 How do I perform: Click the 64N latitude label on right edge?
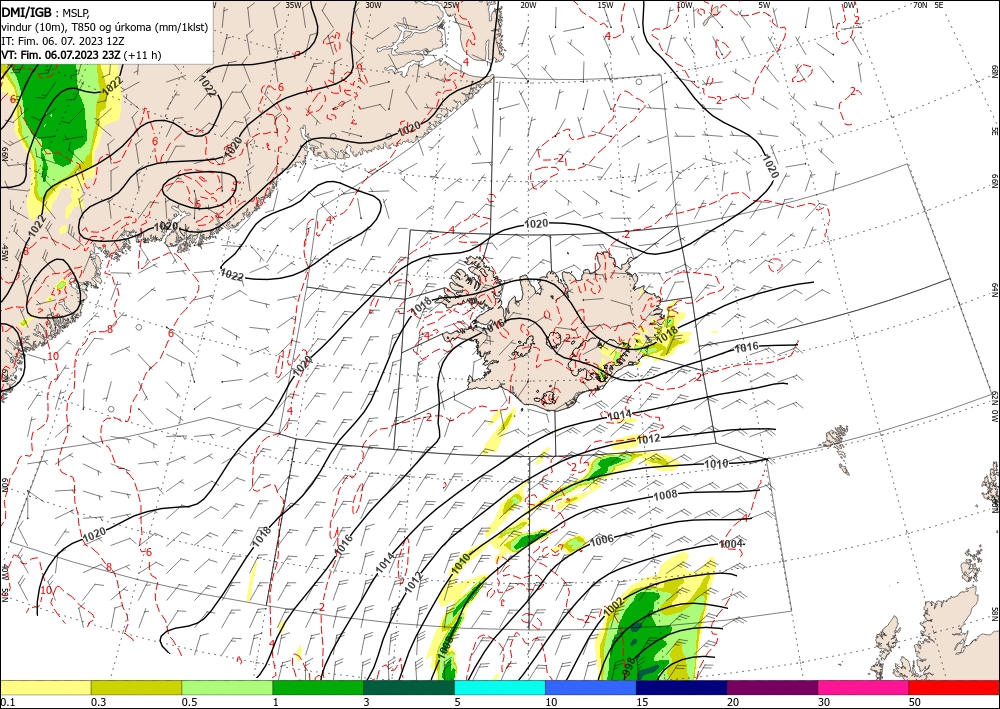click(994, 290)
